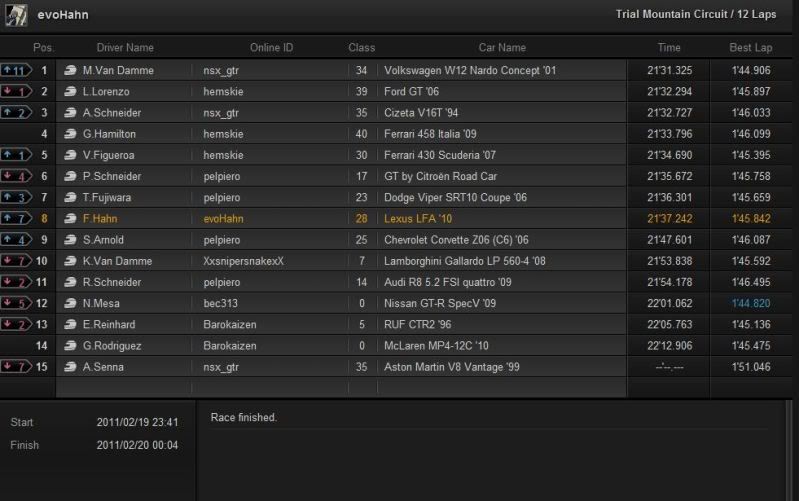This screenshot has height=501, width=799.
Task: Select driver name F.Hahn highlighted row
Action: [100, 219]
